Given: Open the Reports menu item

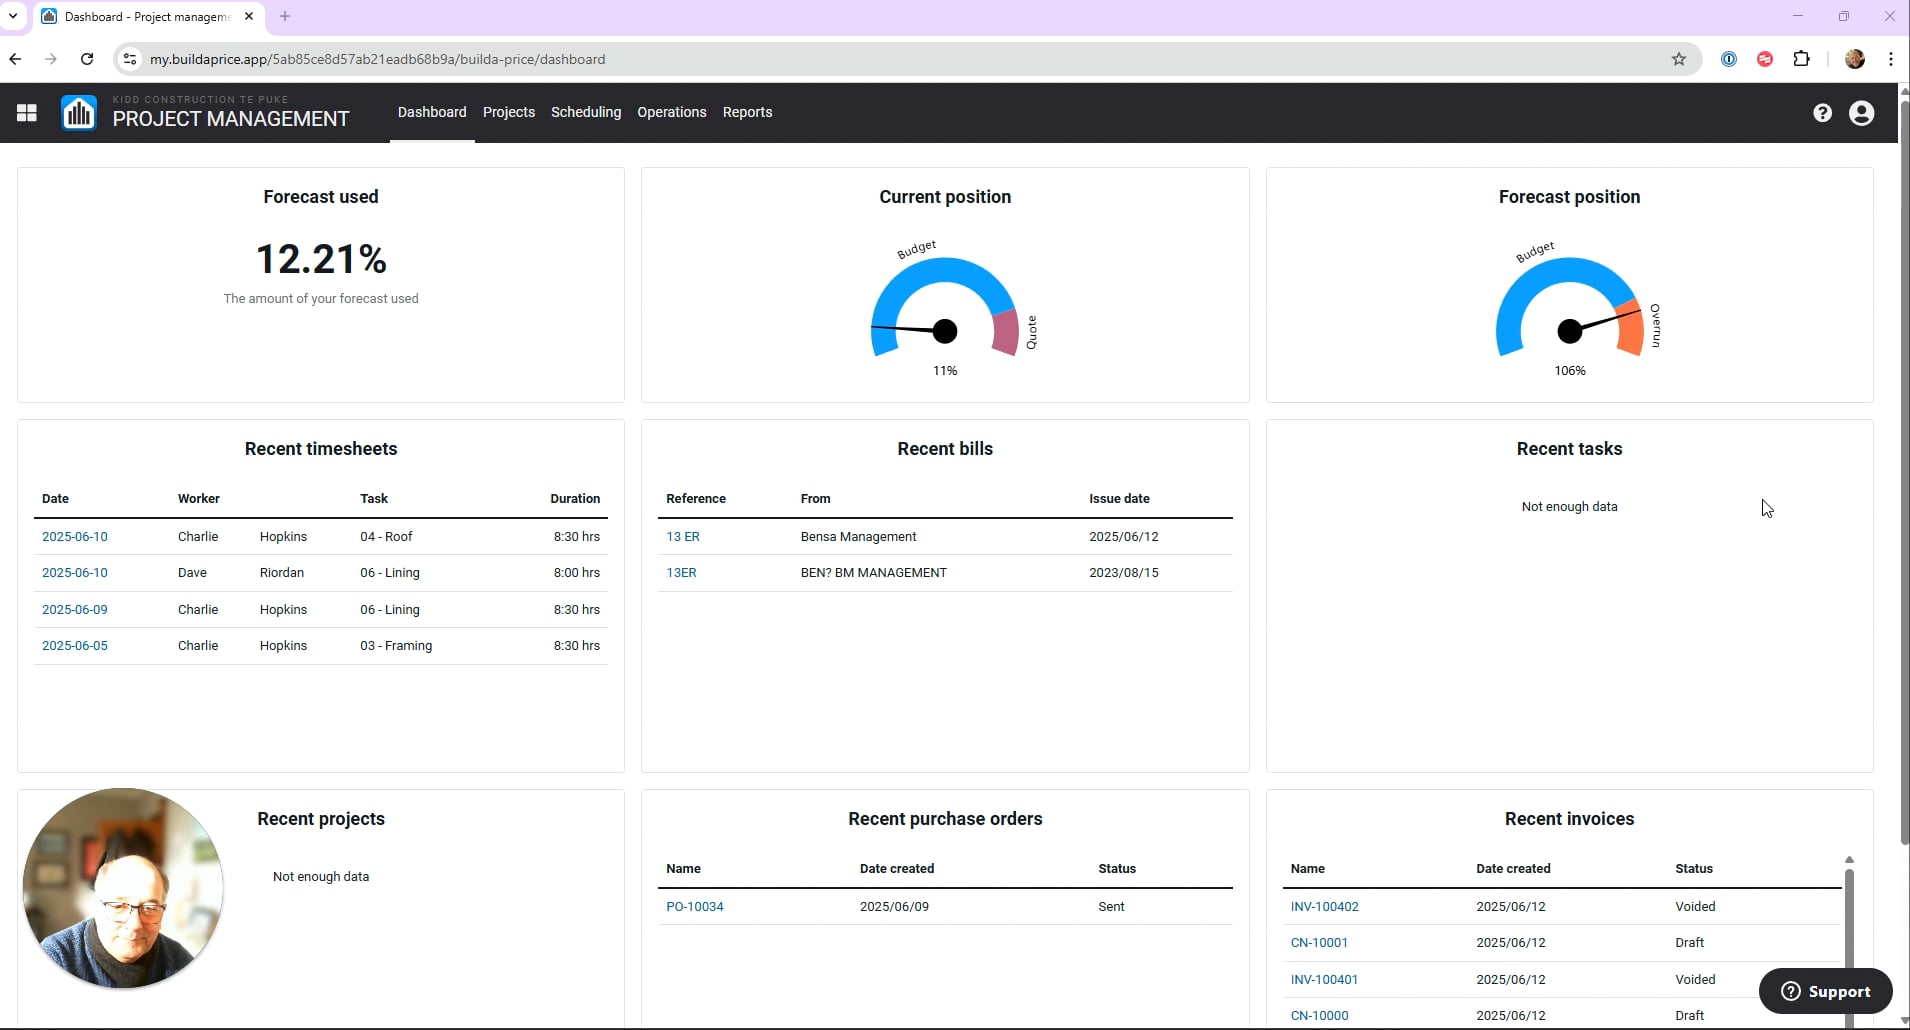Looking at the screenshot, I should coord(747,112).
